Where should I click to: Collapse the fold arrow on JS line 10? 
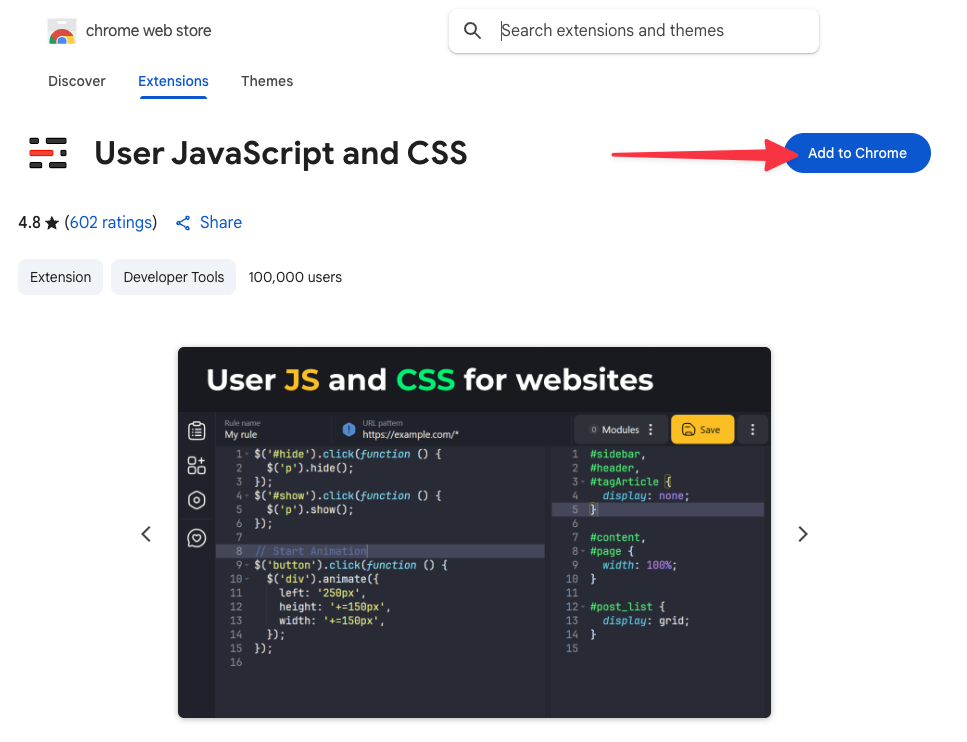pyautogui.click(x=247, y=579)
